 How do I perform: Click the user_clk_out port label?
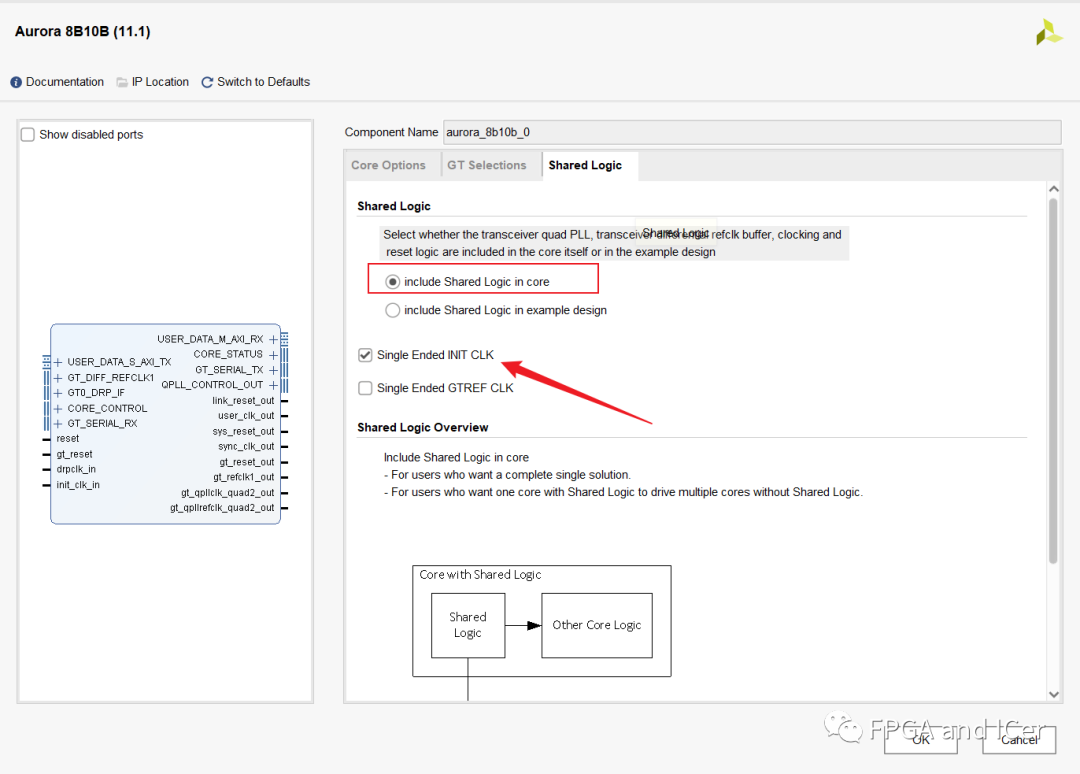click(246, 416)
